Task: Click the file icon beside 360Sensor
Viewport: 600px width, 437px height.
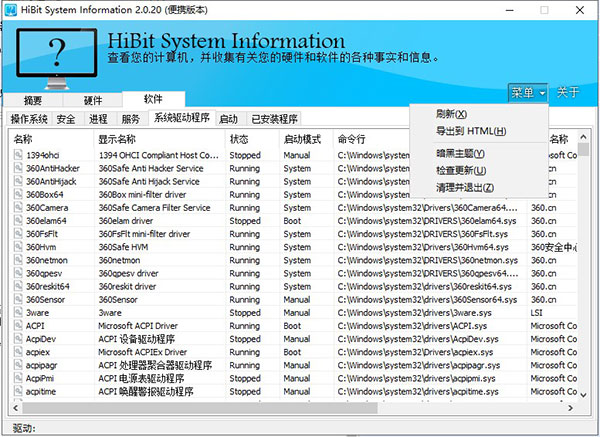Action: click(x=18, y=299)
